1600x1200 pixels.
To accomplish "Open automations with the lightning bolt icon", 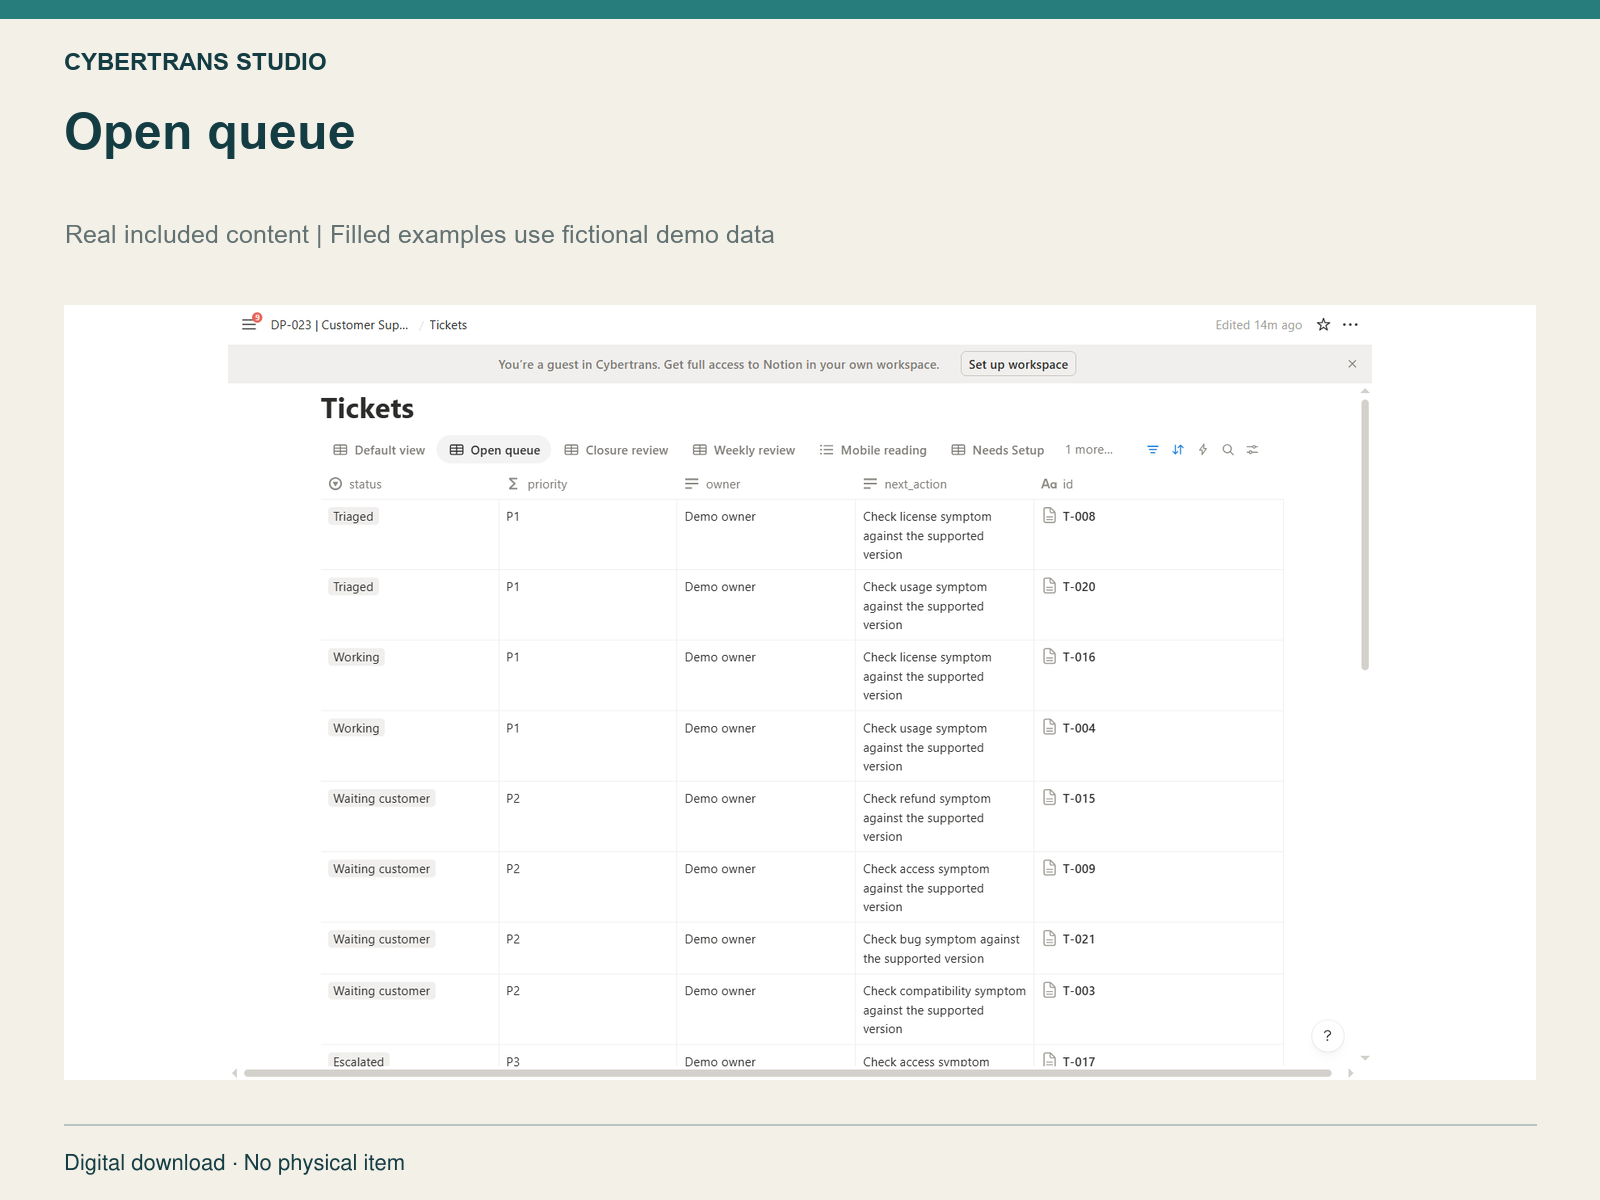I will pos(1203,450).
